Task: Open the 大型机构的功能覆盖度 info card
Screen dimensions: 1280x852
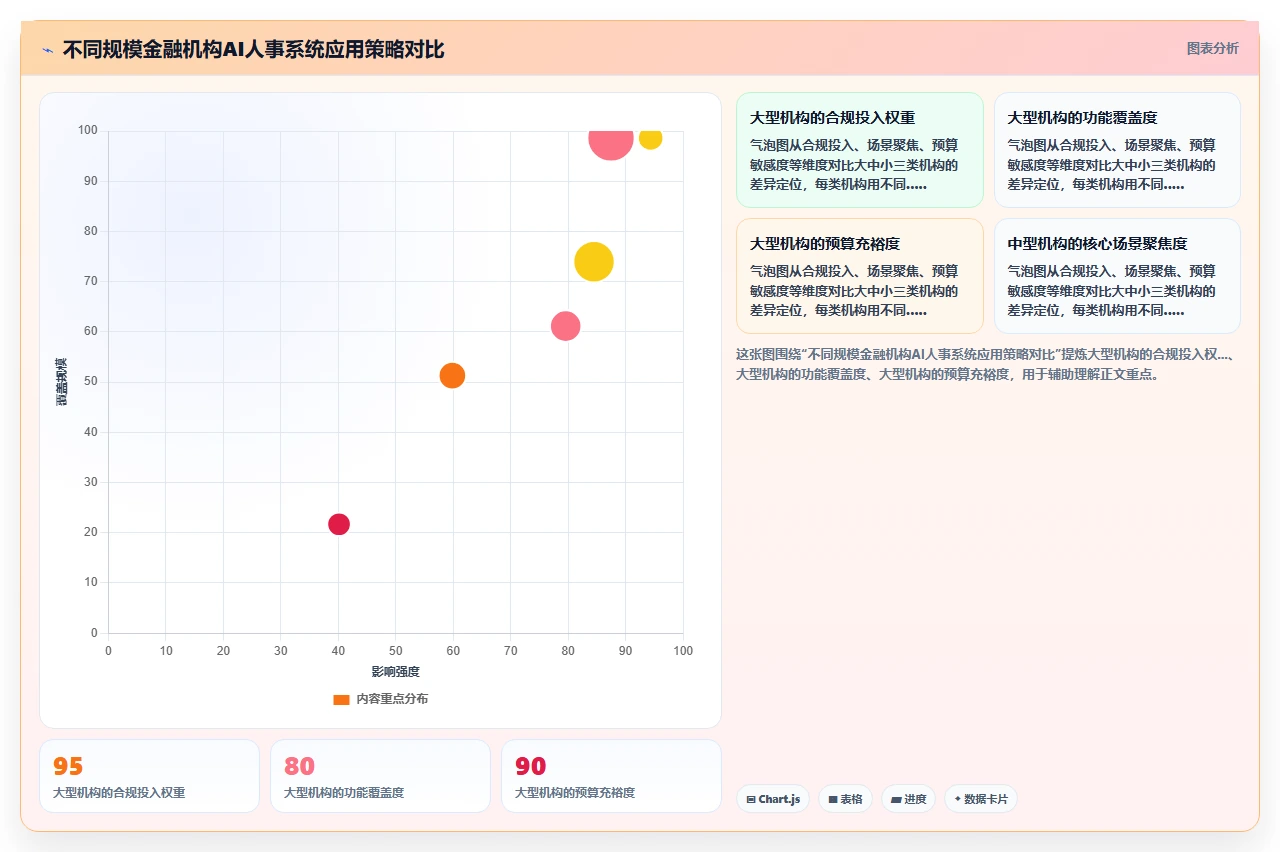Action: click(x=1117, y=150)
